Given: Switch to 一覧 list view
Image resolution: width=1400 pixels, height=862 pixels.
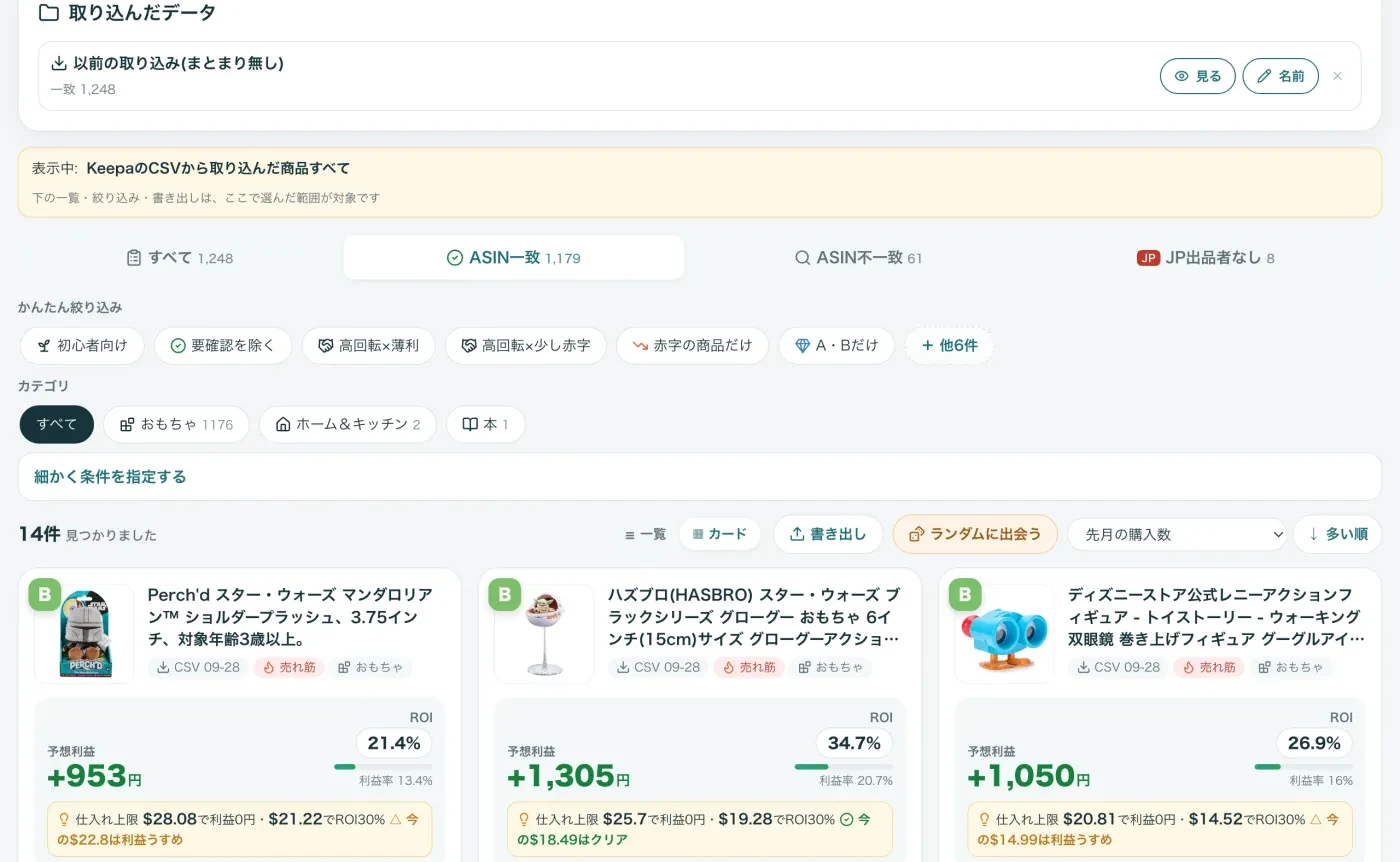Looking at the screenshot, I should pyautogui.click(x=645, y=534).
